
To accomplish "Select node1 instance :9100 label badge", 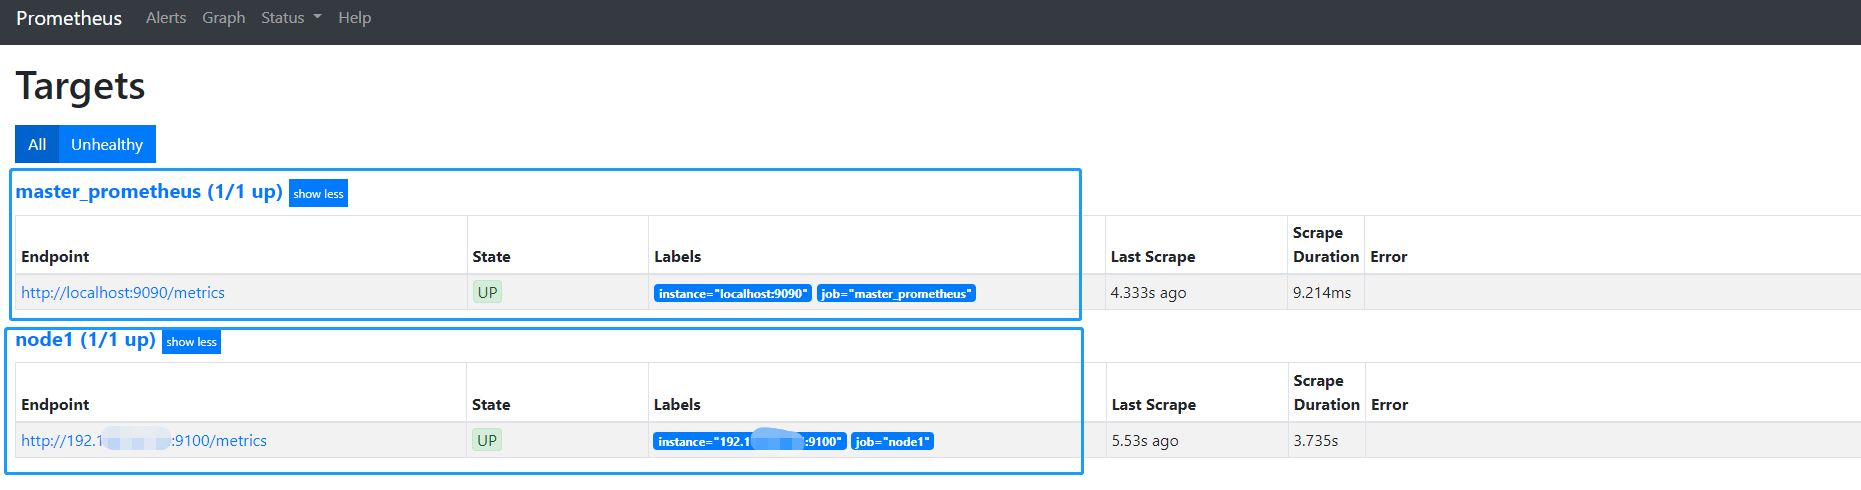I will [x=750, y=442].
